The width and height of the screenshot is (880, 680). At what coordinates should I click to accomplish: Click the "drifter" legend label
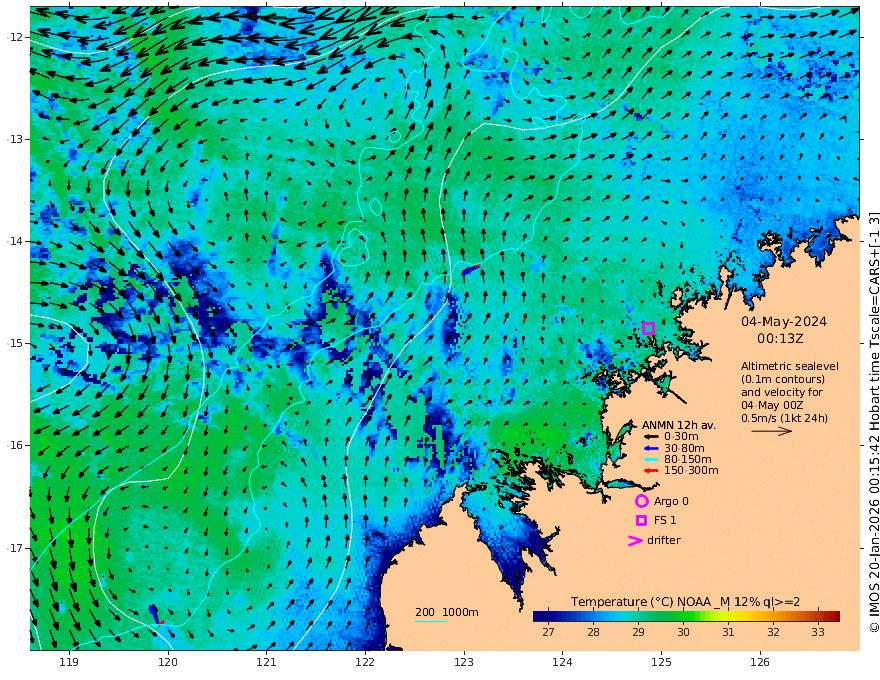click(664, 540)
